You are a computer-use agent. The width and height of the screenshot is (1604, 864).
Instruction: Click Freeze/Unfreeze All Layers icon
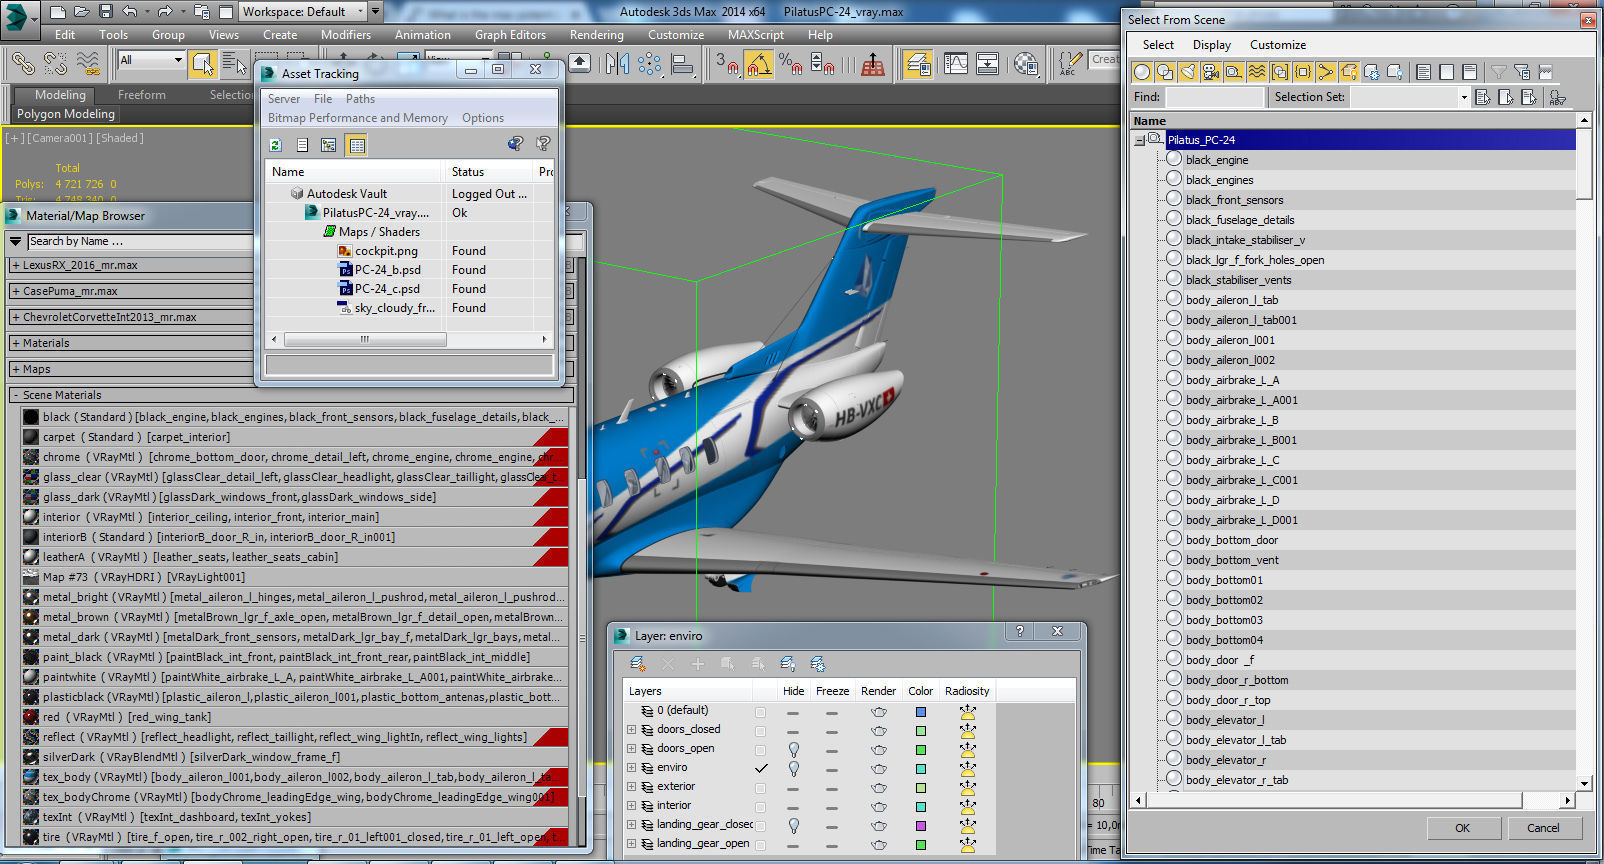pyautogui.click(x=818, y=664)
